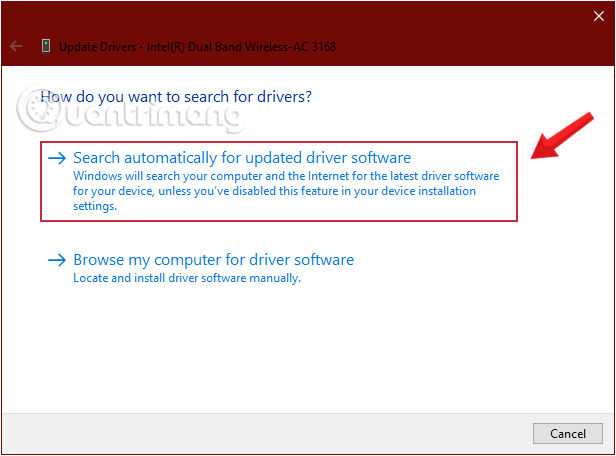Click the heading How do you want to search for drivers?
This screenshot has height=456, width=616.
pyautogui.click(x=176, y=97)
